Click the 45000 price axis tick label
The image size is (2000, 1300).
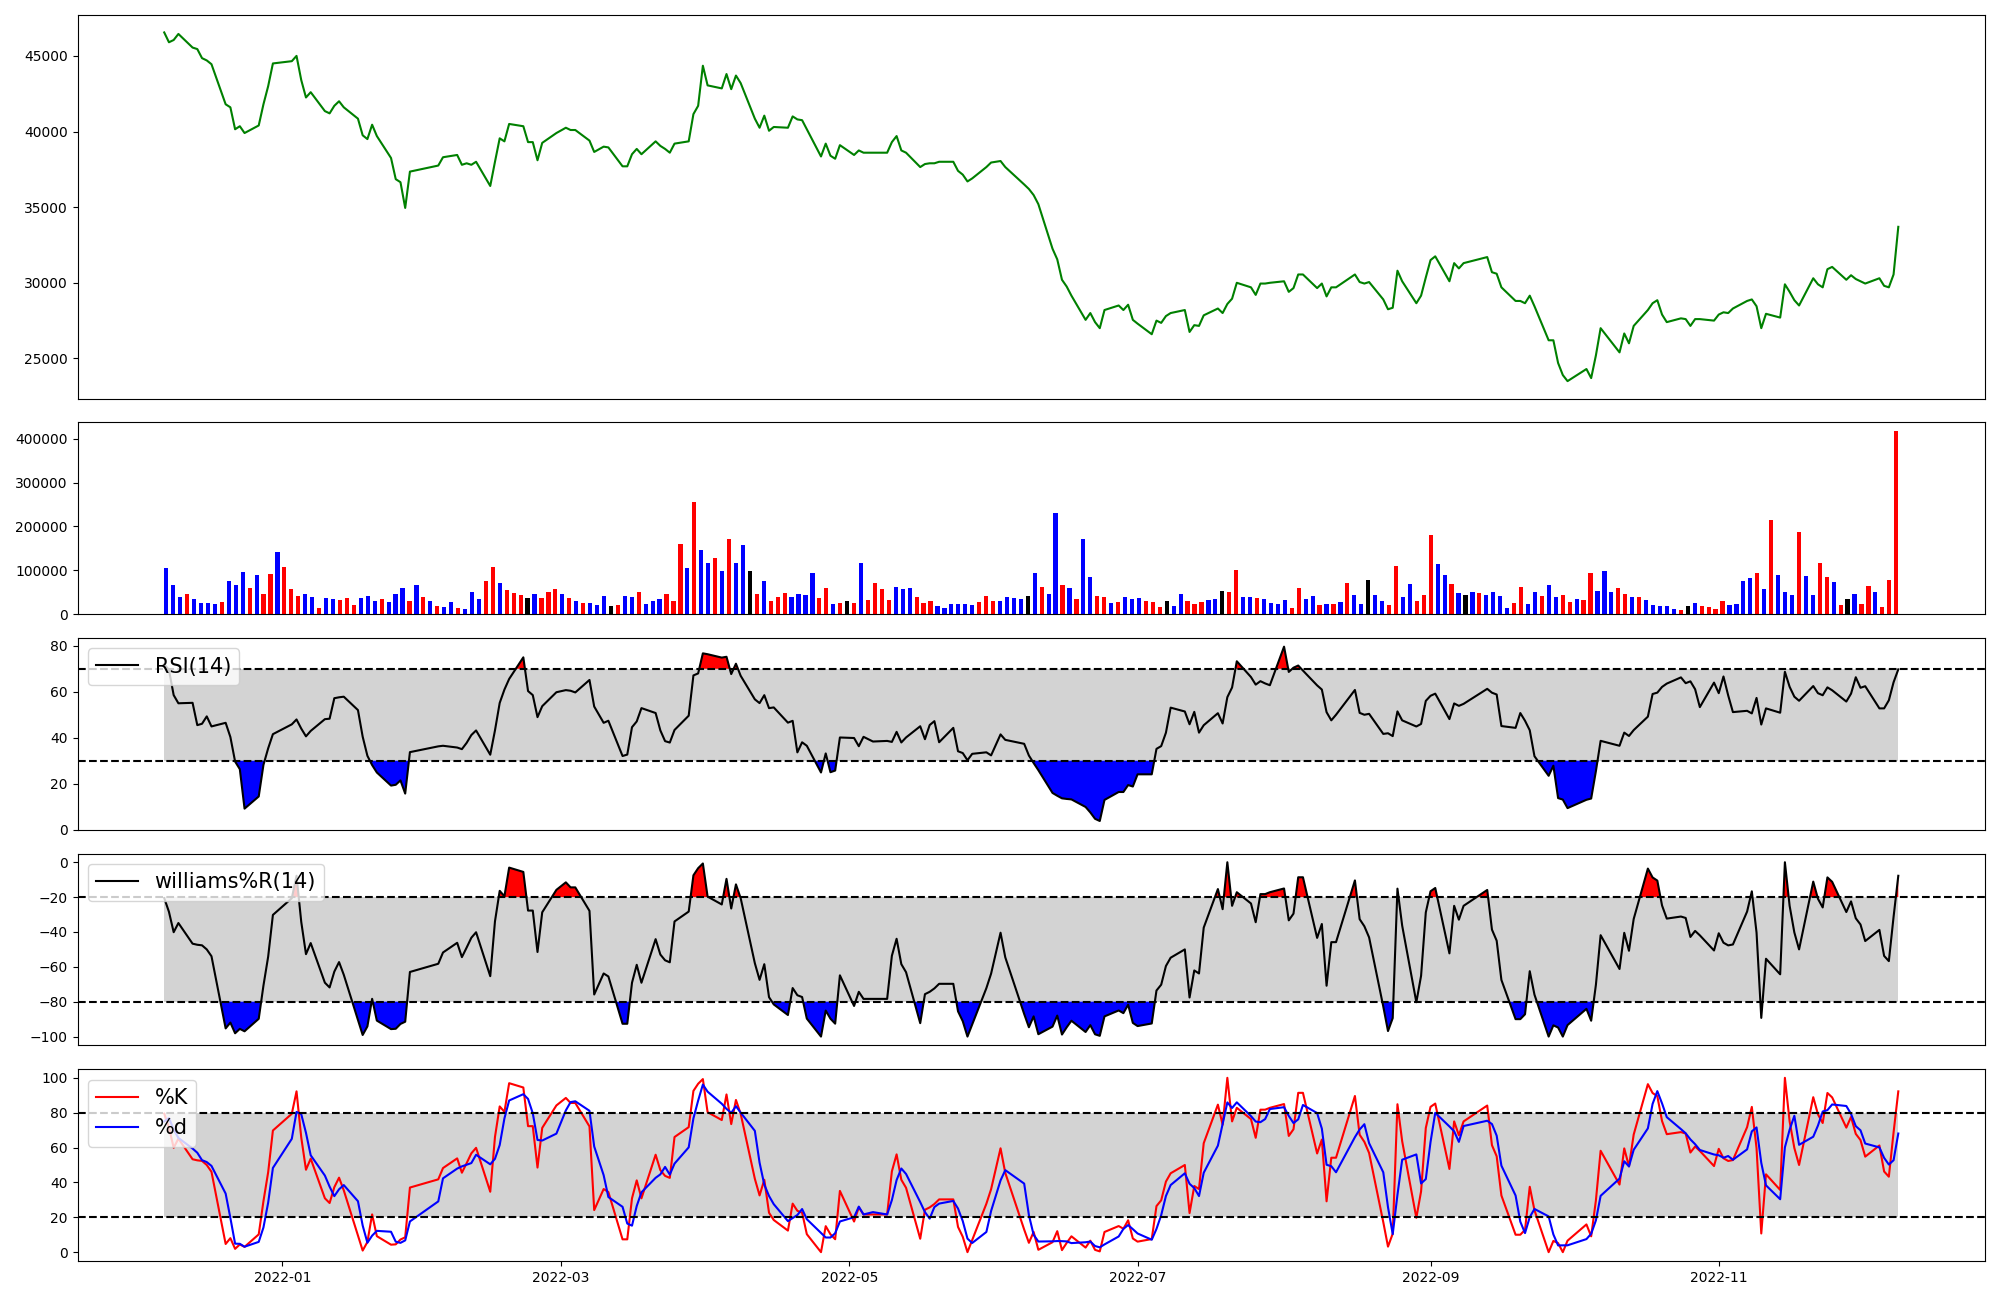[46, 56]
